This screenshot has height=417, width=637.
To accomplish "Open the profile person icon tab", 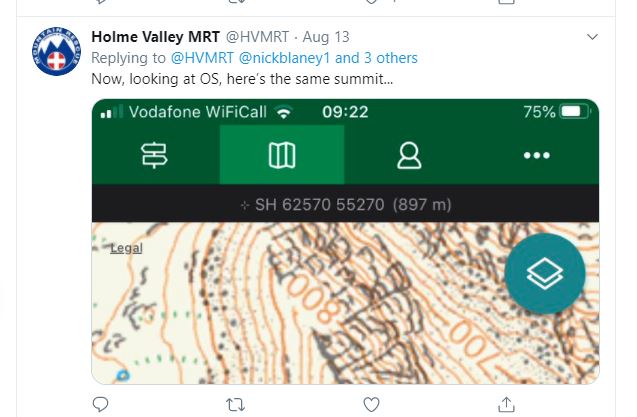I will click(408, 155).
